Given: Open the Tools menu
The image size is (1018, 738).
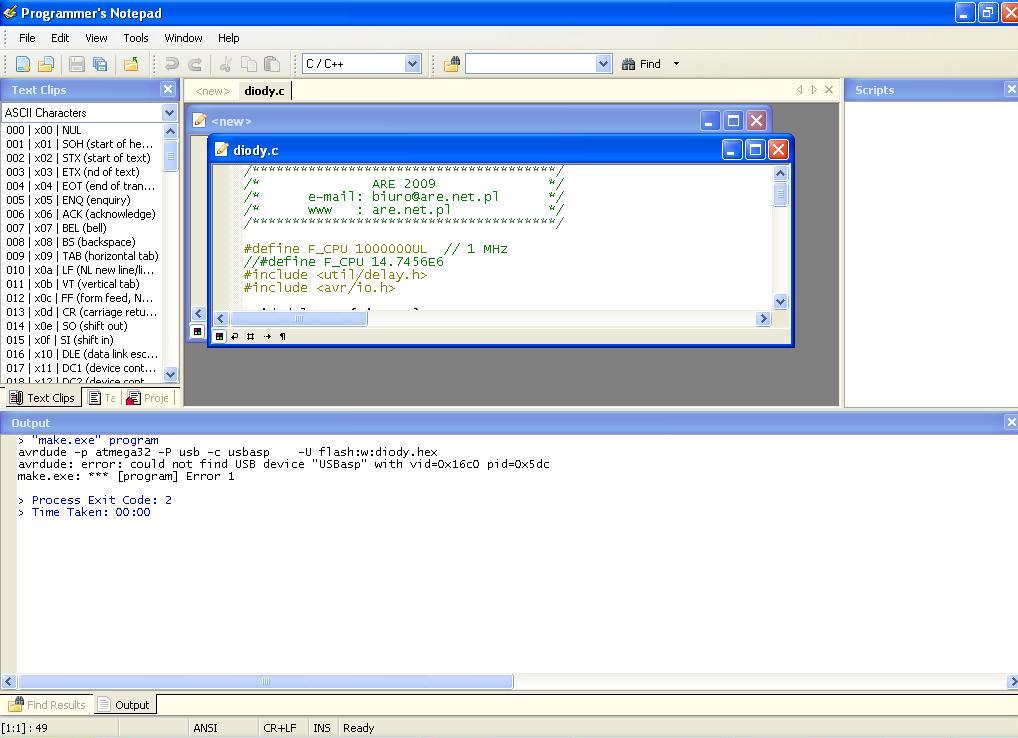Looking at the screenshot, I should click(136, 38).
